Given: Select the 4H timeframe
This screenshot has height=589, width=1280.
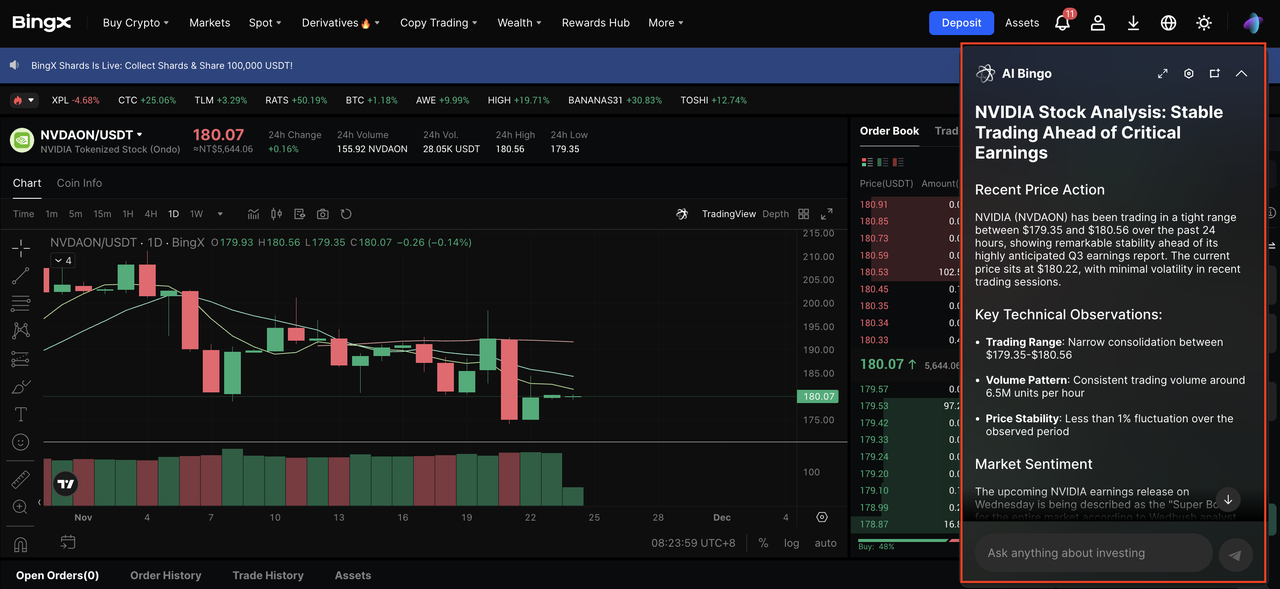Looking at the screenshot, I should 150,214.
